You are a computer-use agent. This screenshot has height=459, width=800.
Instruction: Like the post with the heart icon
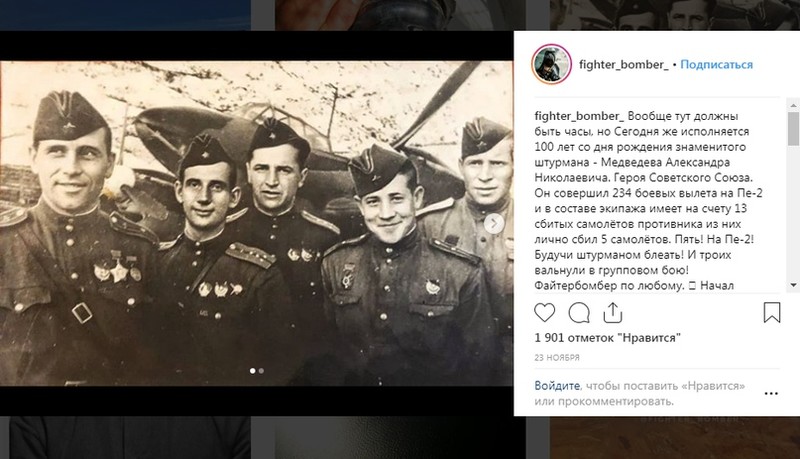coord(544,313)
